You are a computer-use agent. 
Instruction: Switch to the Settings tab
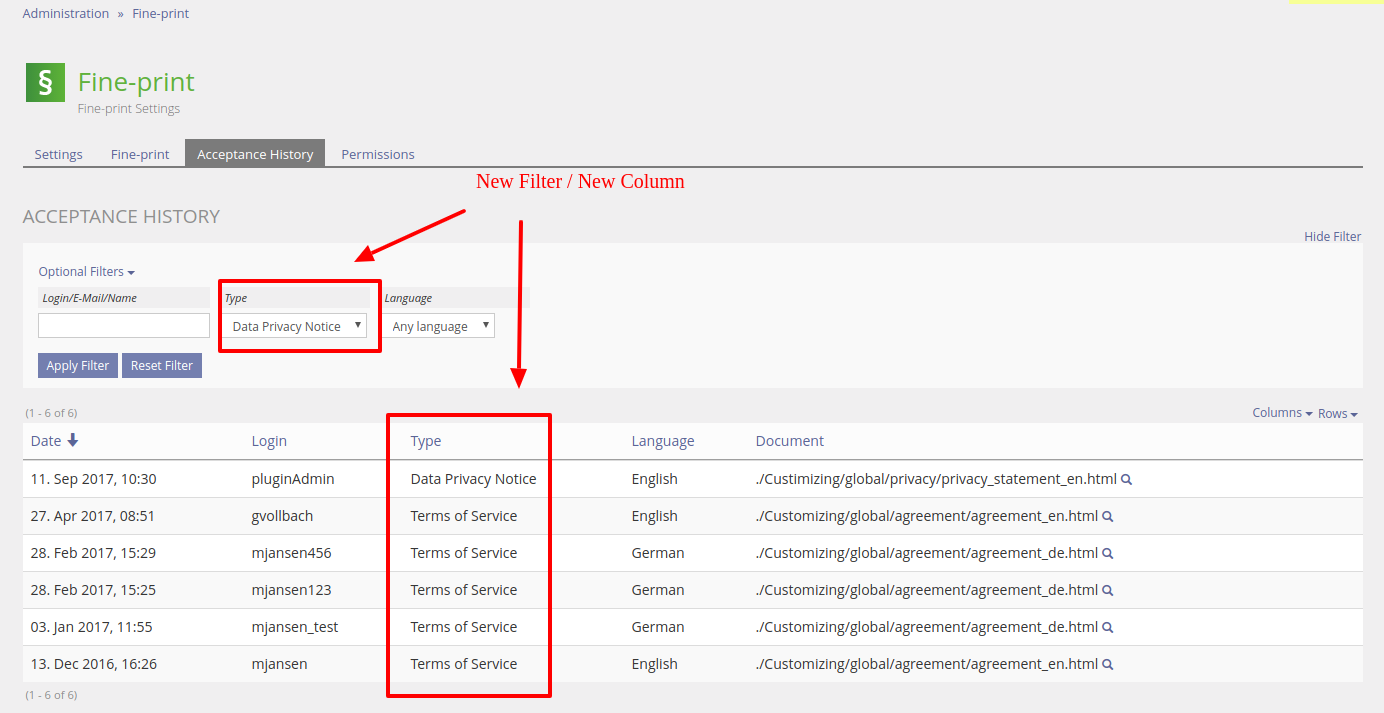click(x=58, y=154)
